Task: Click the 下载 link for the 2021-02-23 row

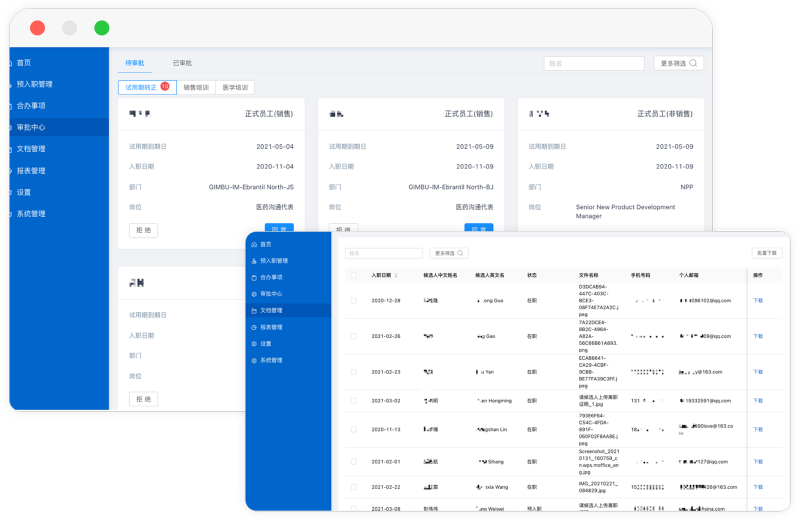Action: pos(757,371)
